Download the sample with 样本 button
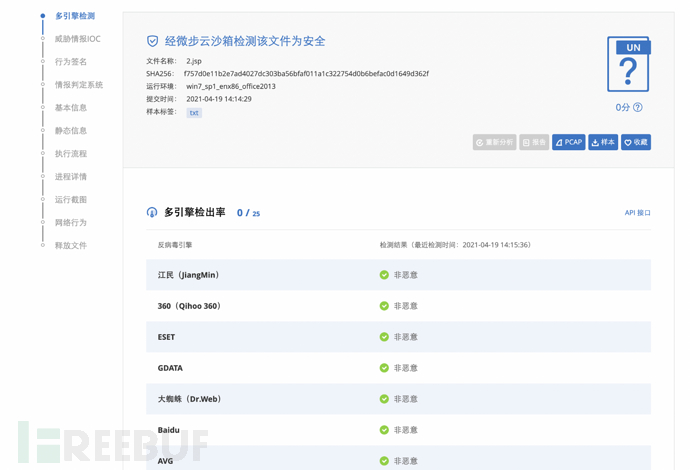This screenshot has height=470, width=690. [x=603, y=142]
